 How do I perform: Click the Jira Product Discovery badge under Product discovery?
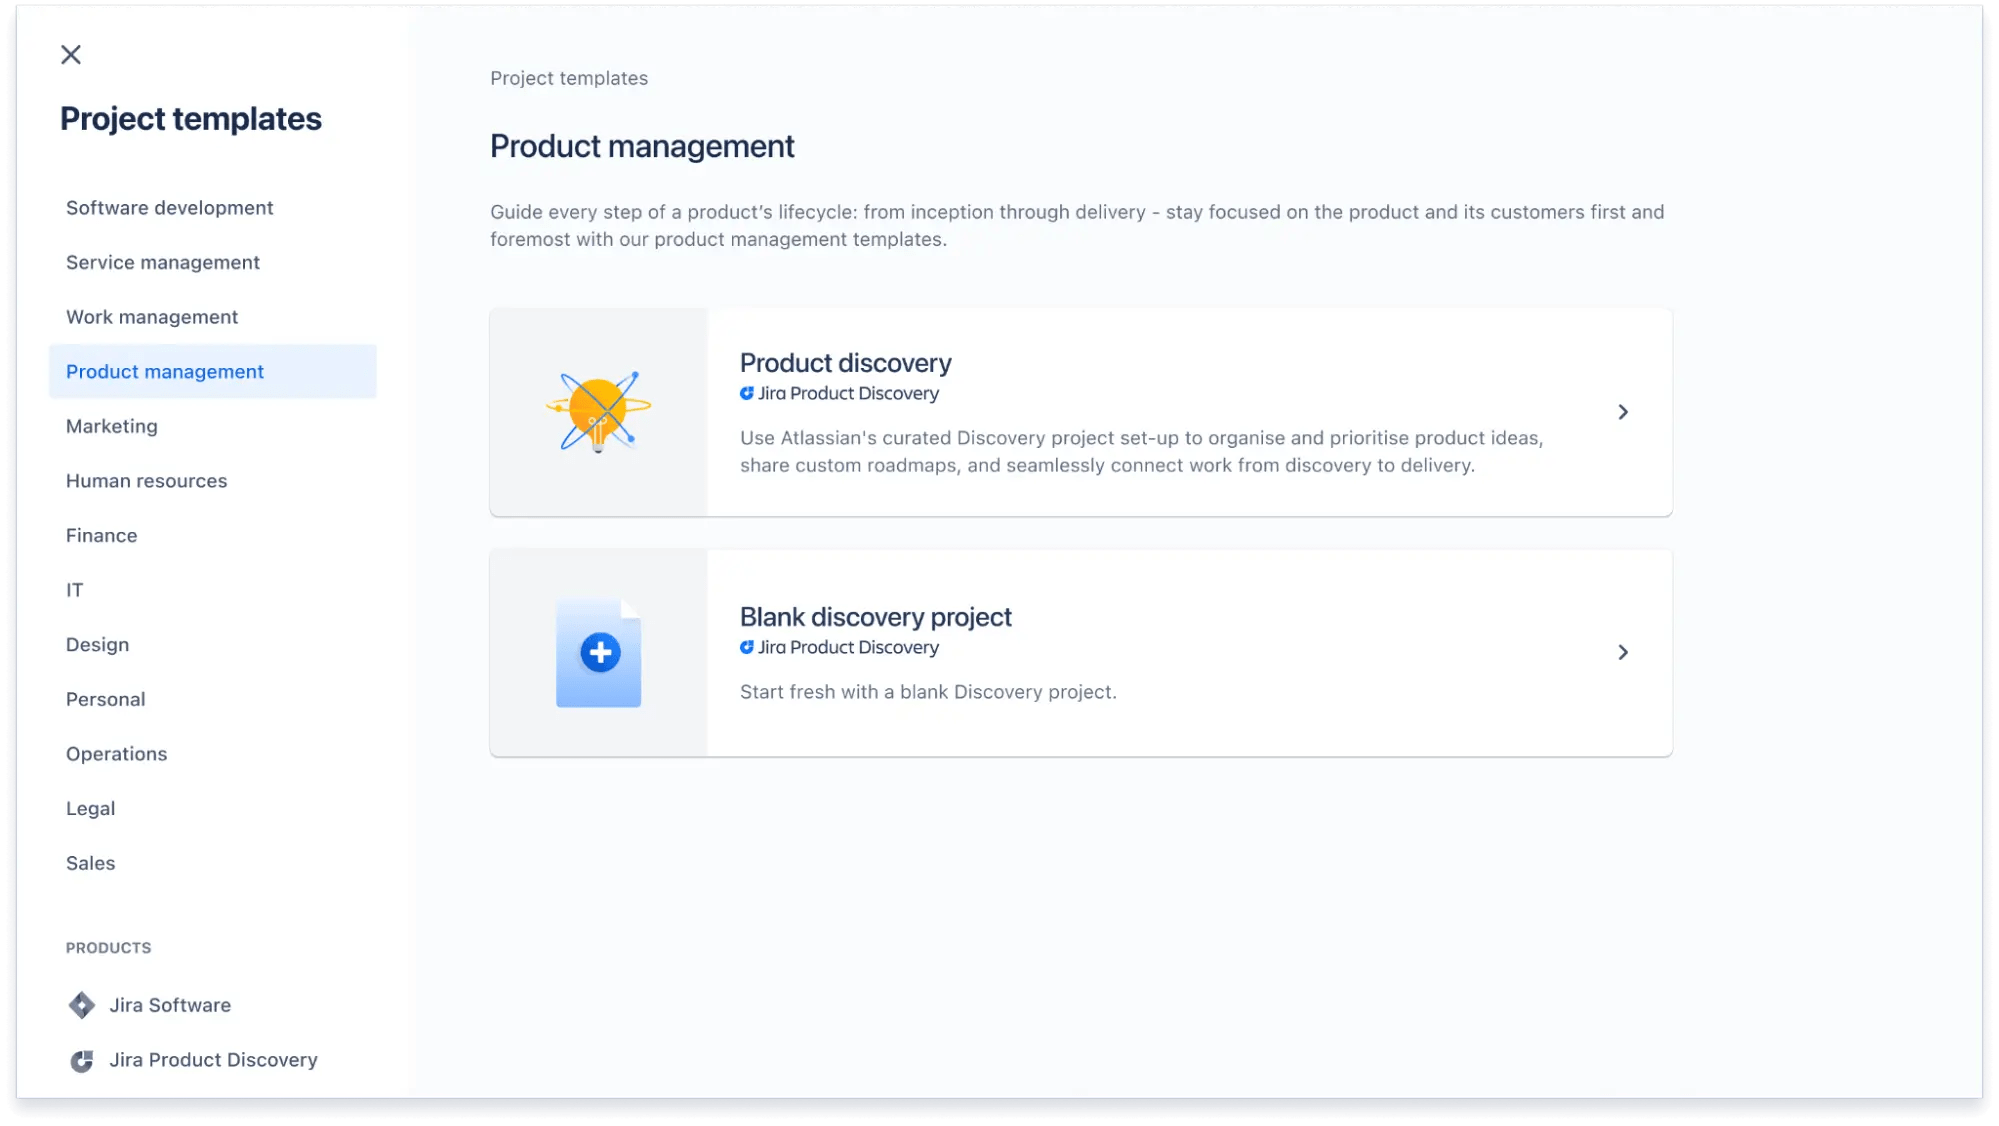[839, 393]
